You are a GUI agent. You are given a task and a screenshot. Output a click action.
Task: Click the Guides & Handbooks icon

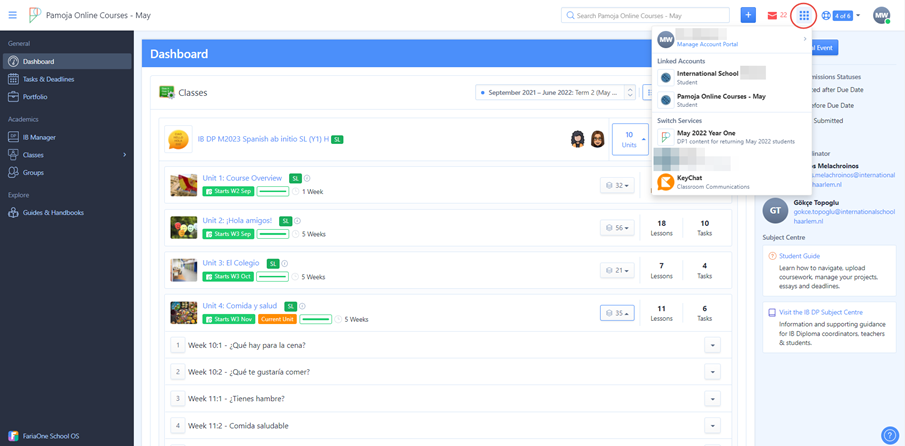point(13,212)
